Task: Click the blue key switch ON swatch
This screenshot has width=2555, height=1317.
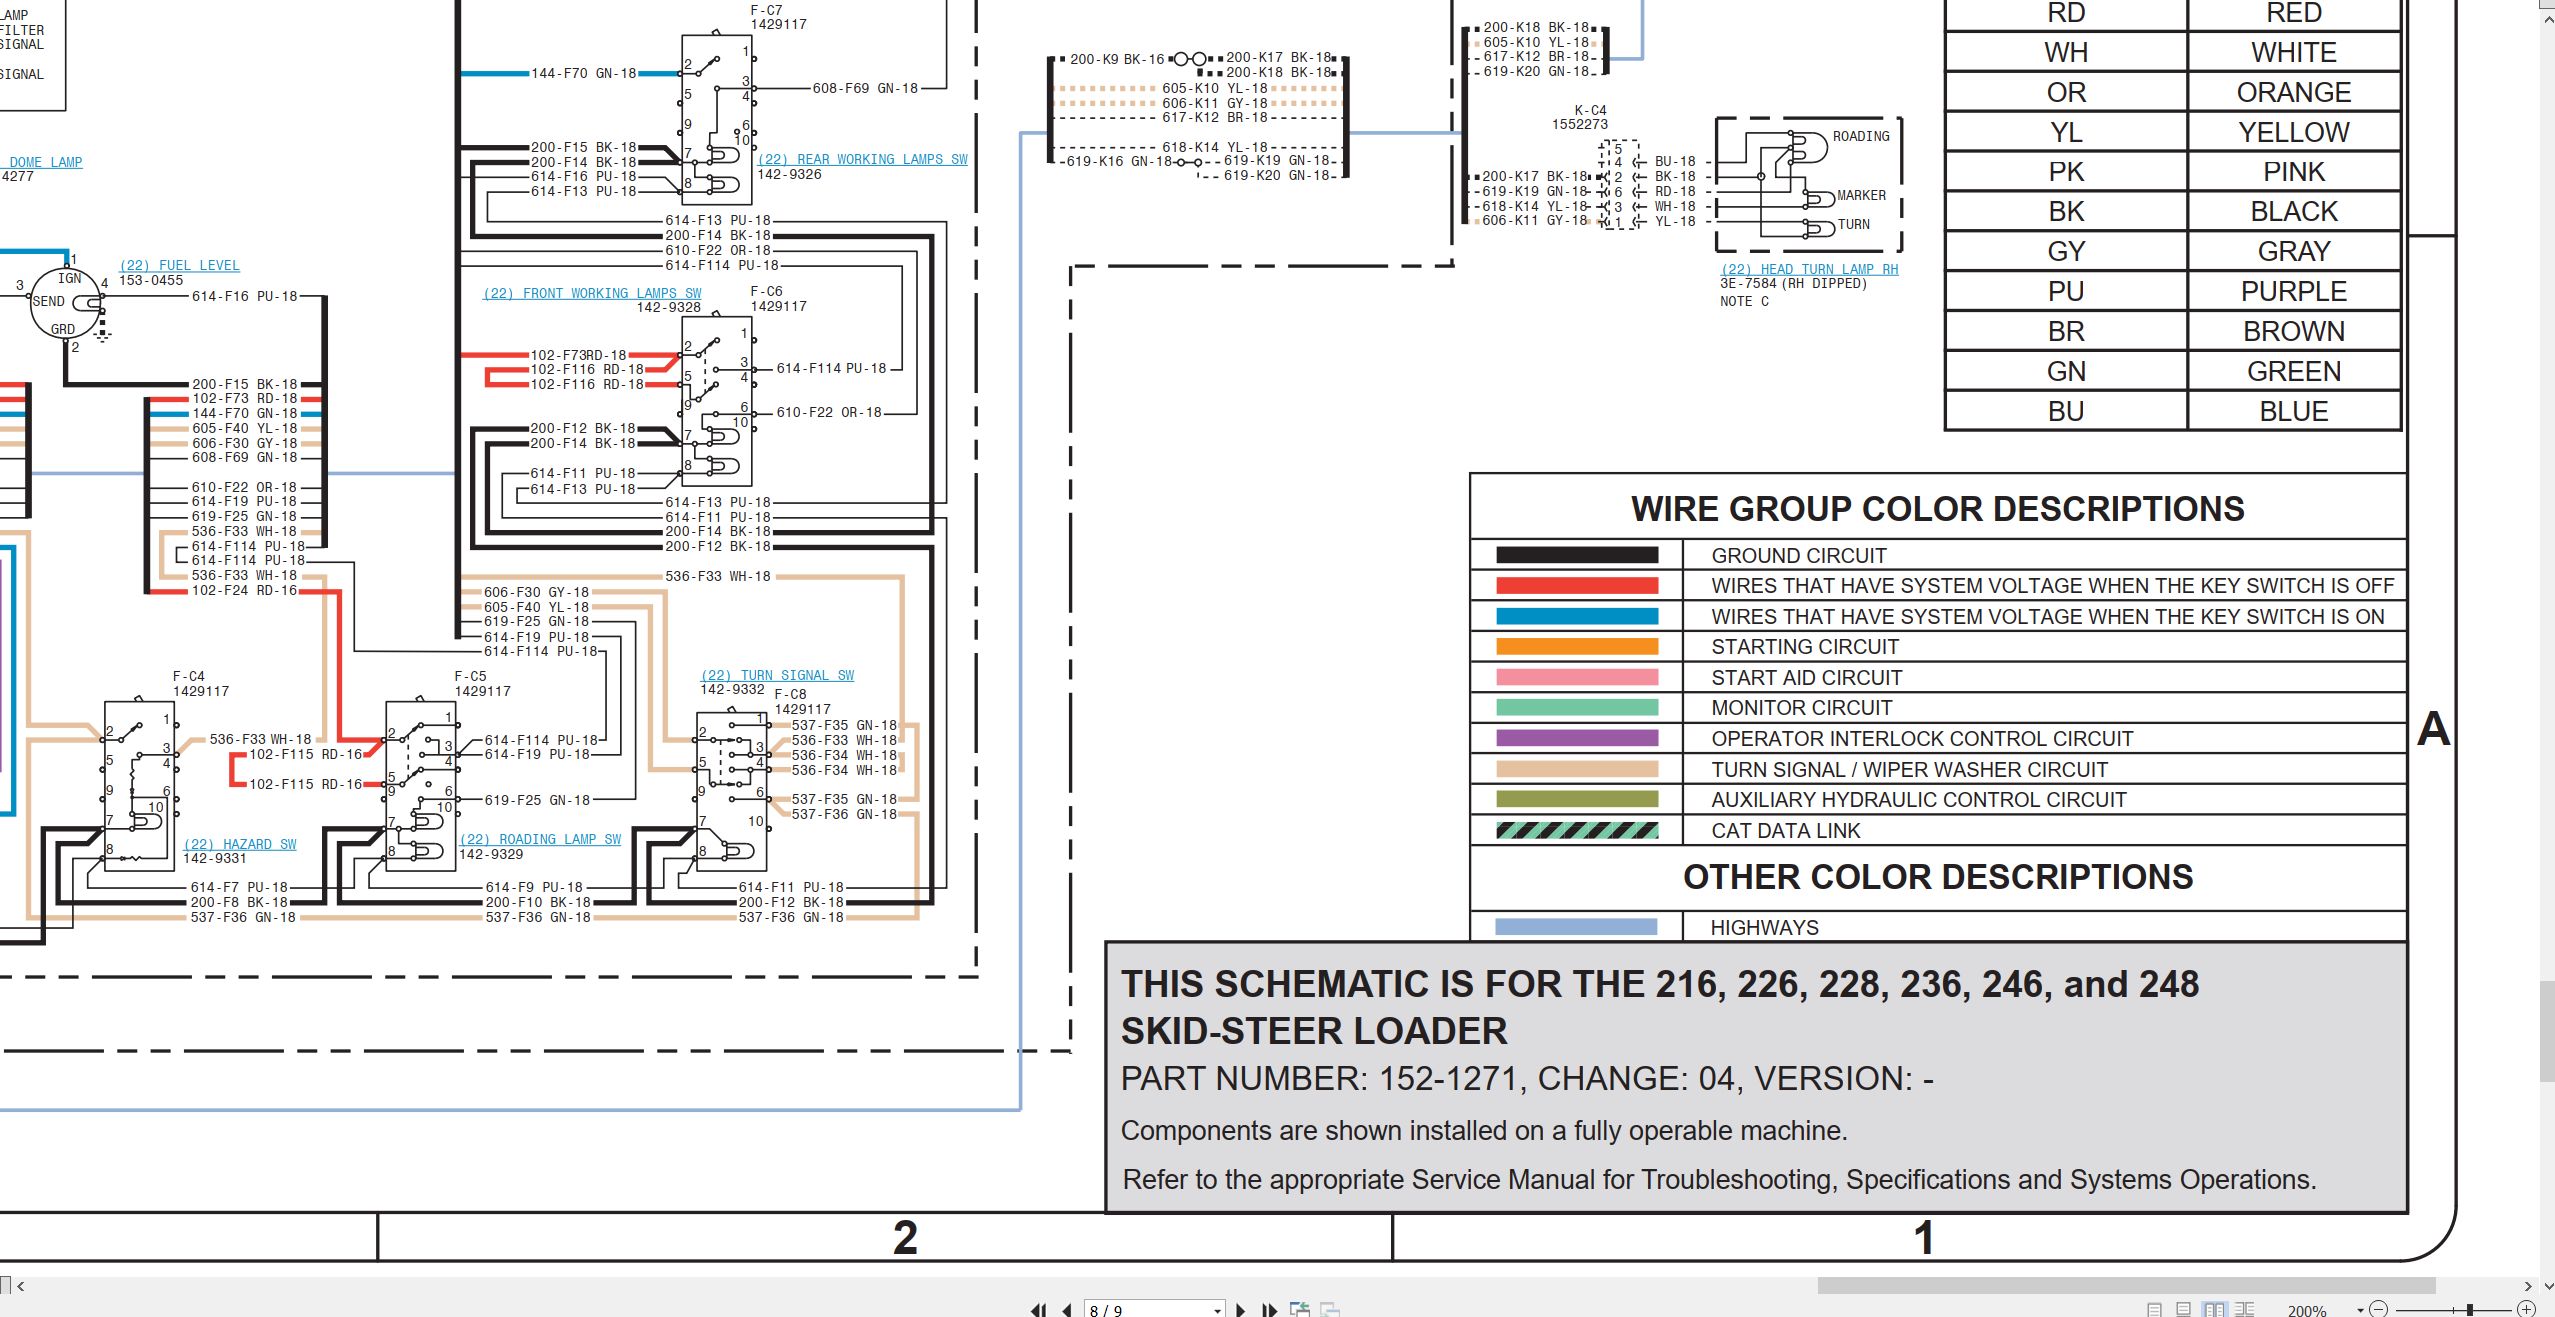Action: pos(1577,616)
